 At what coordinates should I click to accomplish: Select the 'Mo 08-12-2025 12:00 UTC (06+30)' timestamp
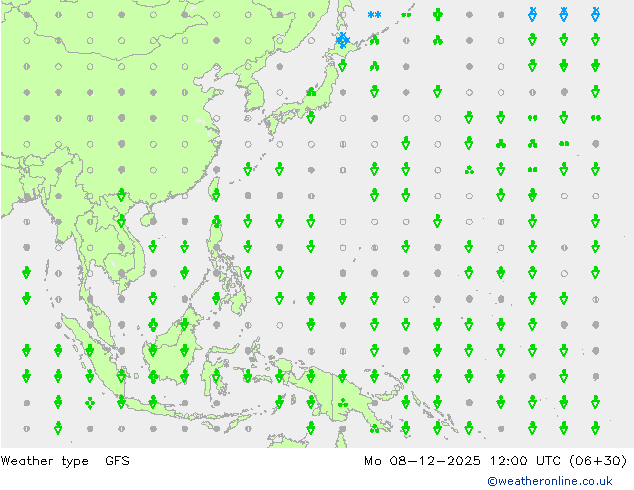coord(495,460)
